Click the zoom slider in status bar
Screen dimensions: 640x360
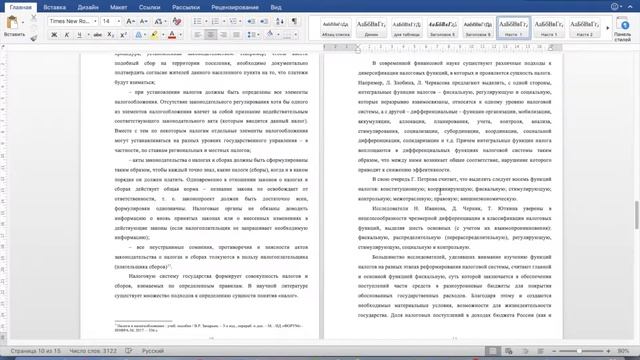click(580, 351)
